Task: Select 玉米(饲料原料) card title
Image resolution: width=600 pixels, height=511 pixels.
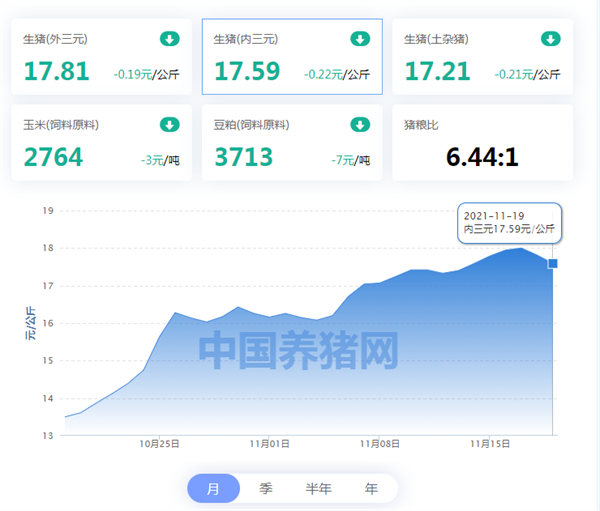Action: tap(61, 125)
